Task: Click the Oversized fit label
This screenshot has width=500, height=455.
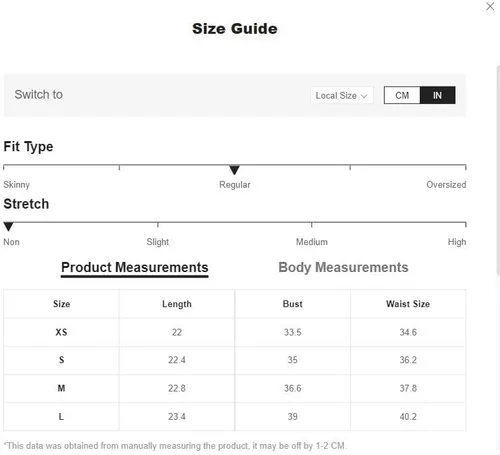Action: pos(446,184)
